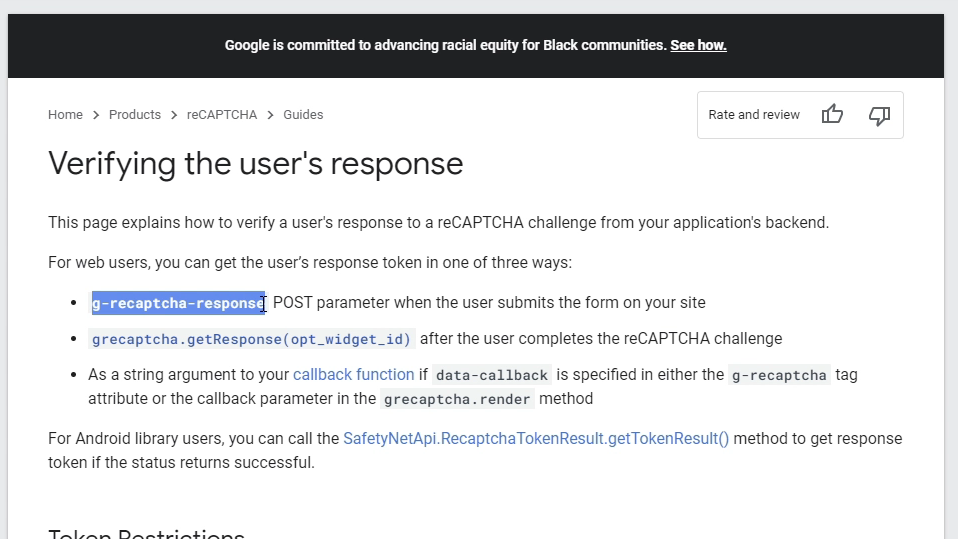Viewport: 958px width, 539px height.
Task: Click the chevron between reCAPTCHA and Guides
Action: tap(270, 115)
